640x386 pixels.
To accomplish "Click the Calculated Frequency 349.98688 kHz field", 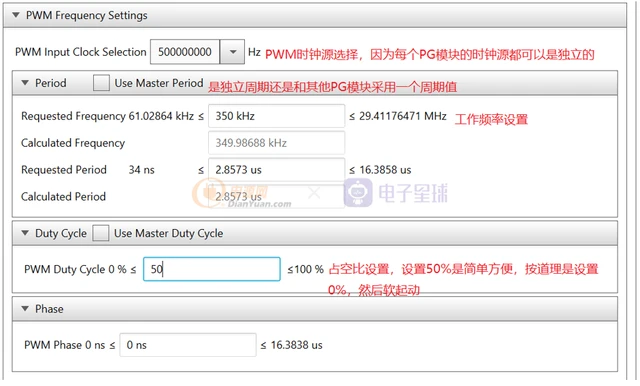I will coord(276,143).
